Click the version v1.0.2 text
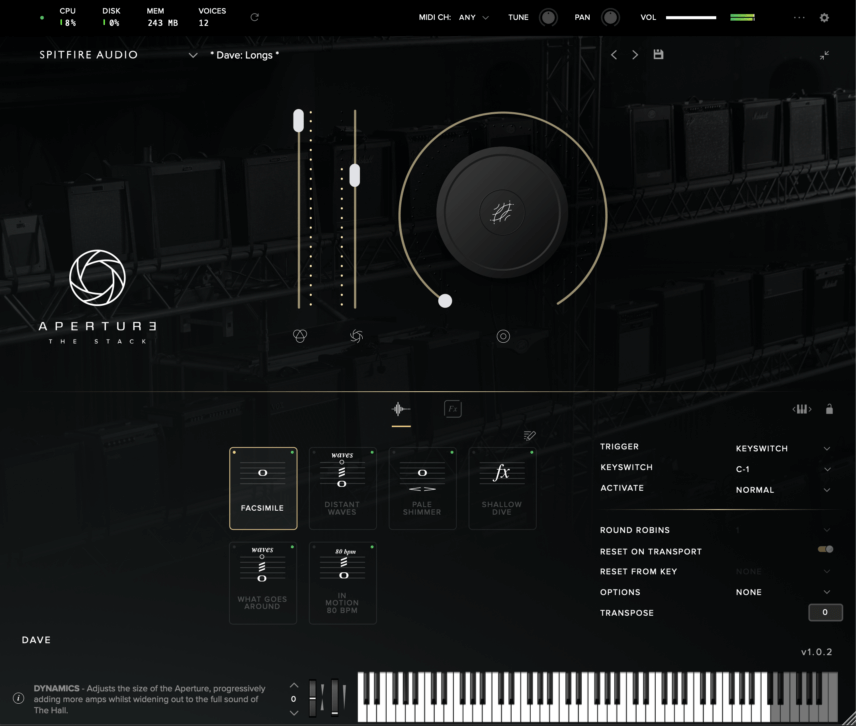This screenshot has width=856, height=726. click(816, 652)
